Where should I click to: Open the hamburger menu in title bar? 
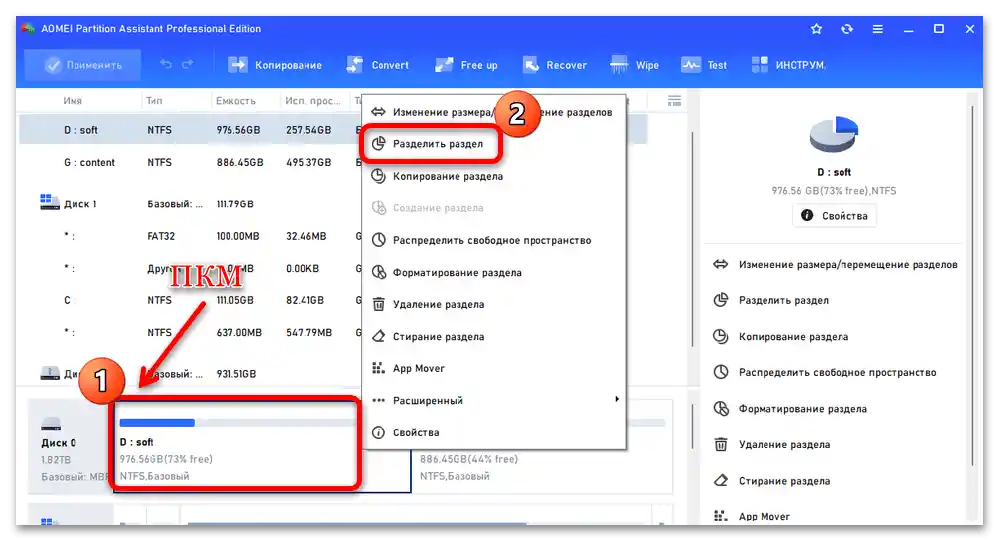coord(877,29)
